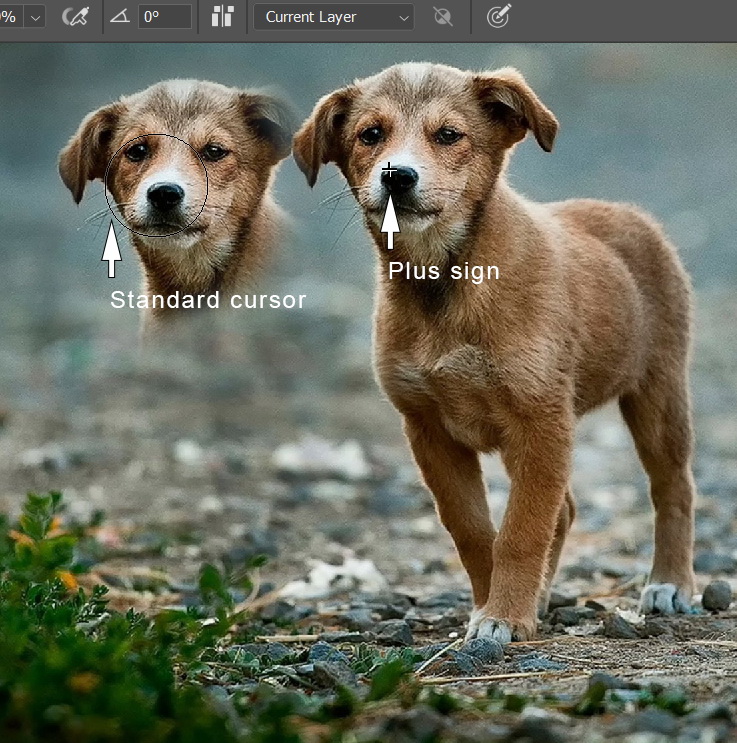This screenshot has height=743, width=737.
Task: Toggle ignore adjustment layers icon
Action: [x=443, y=17]
